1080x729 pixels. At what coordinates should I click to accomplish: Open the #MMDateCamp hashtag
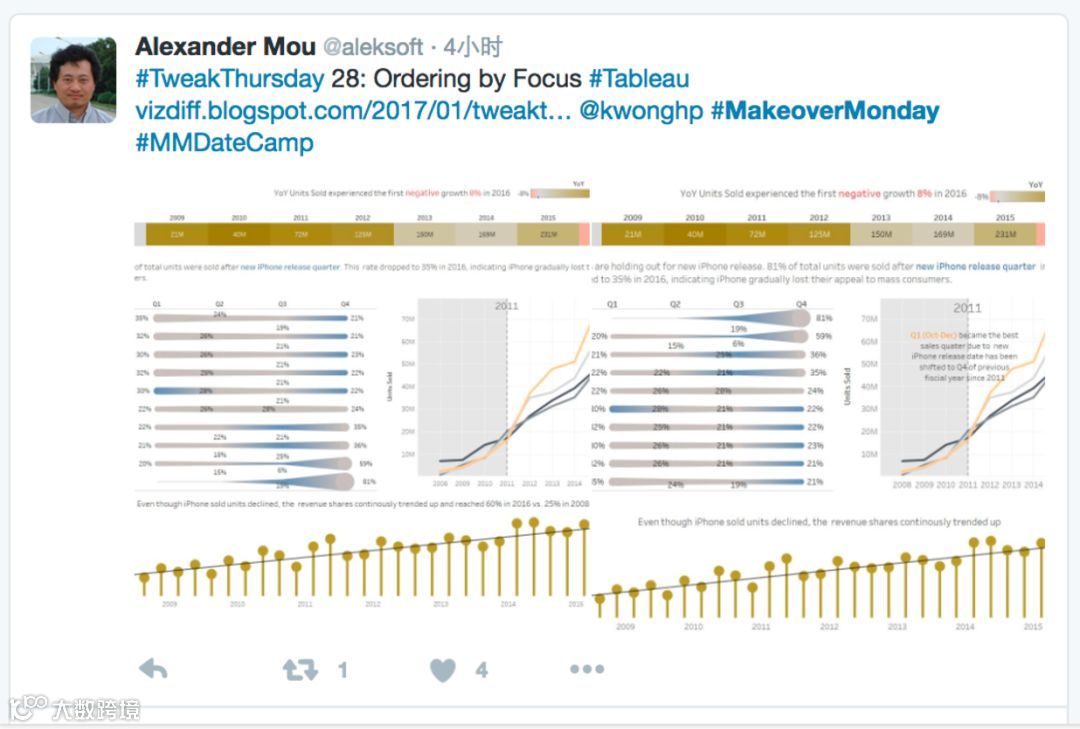[x=225, y=143]
